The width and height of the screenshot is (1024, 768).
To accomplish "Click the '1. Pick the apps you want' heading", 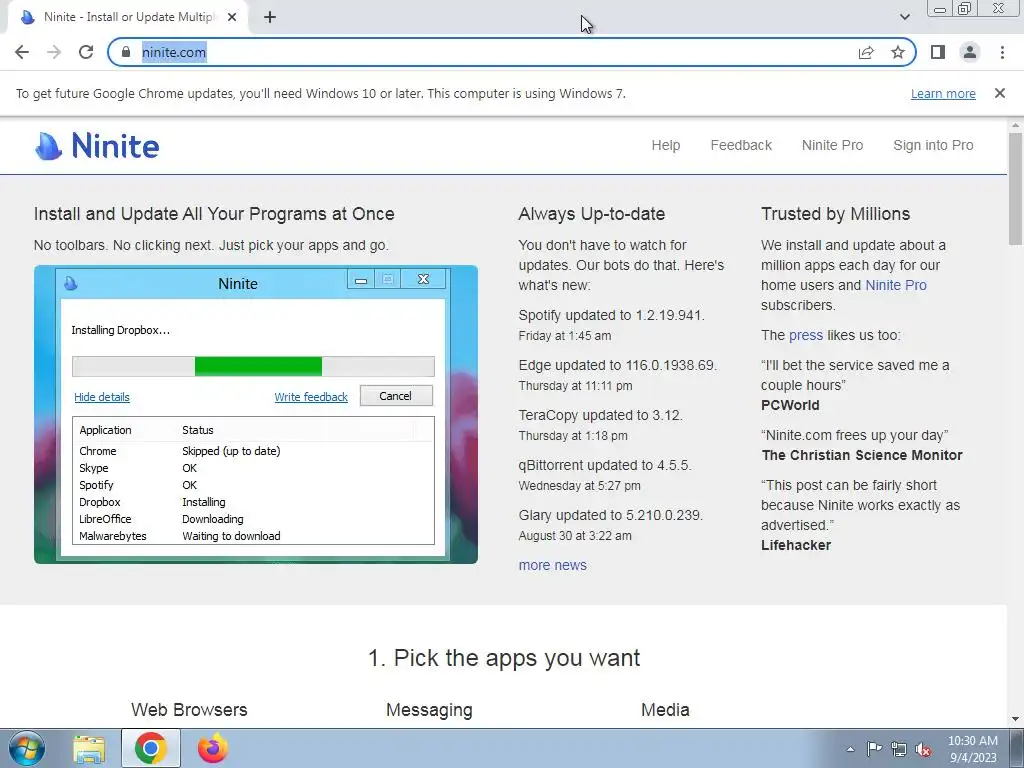I will 504,658.
